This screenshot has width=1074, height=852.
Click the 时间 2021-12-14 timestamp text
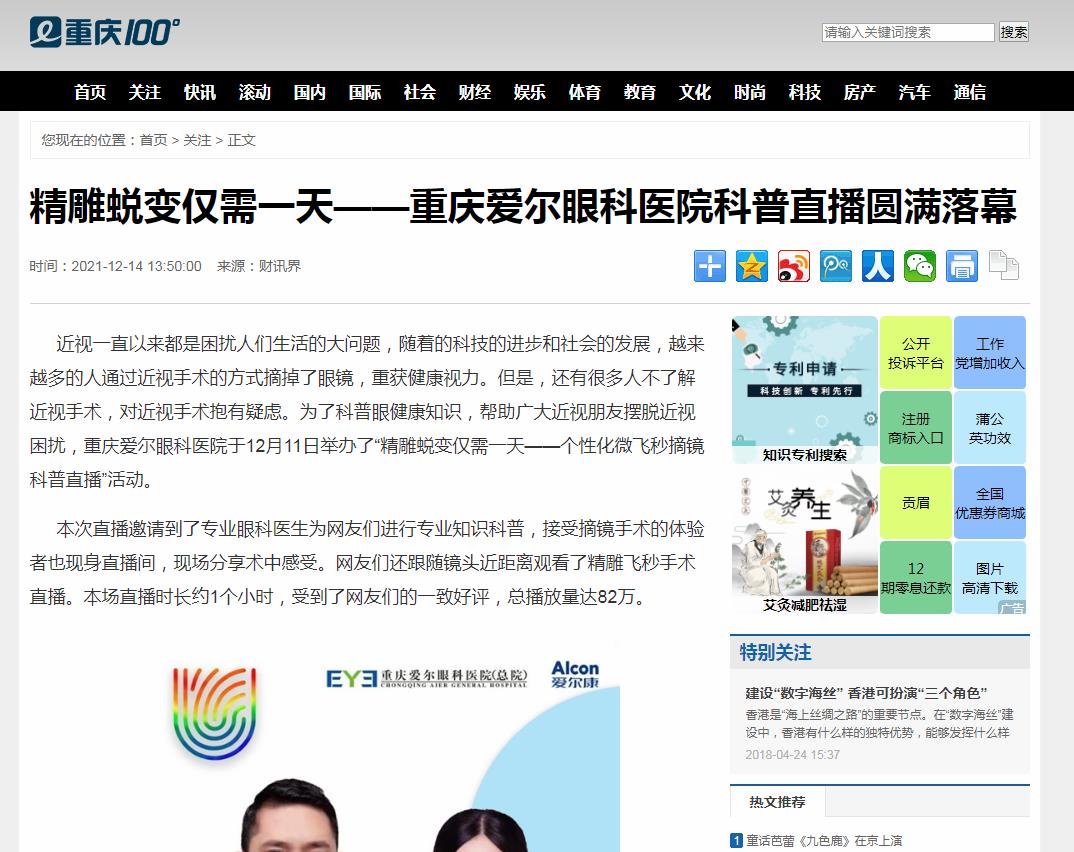pyautogui.click(x=115, y=266)
